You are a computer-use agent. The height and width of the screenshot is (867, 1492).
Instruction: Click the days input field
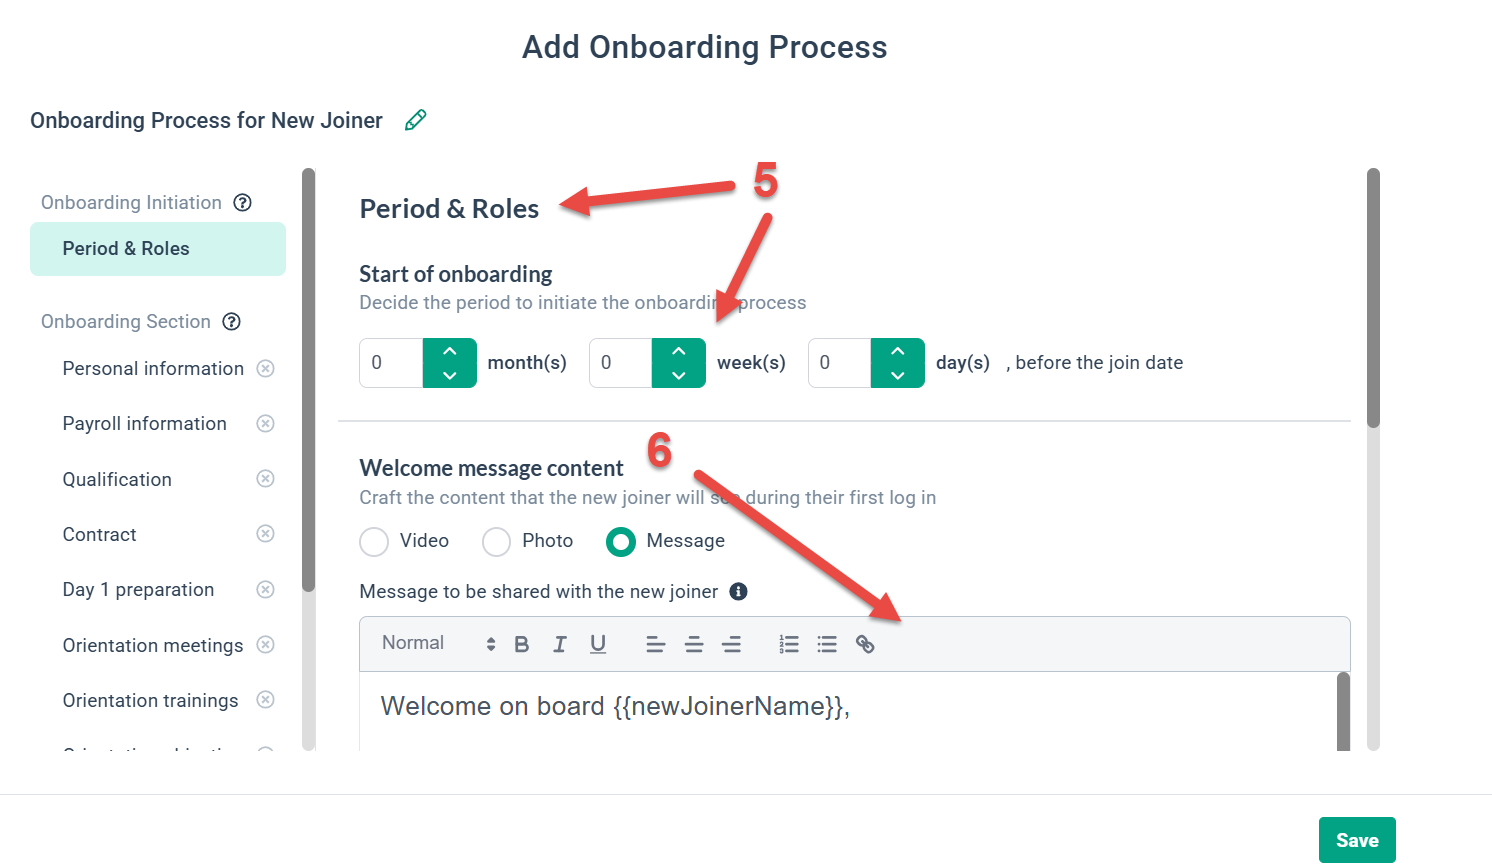[838, 362]
